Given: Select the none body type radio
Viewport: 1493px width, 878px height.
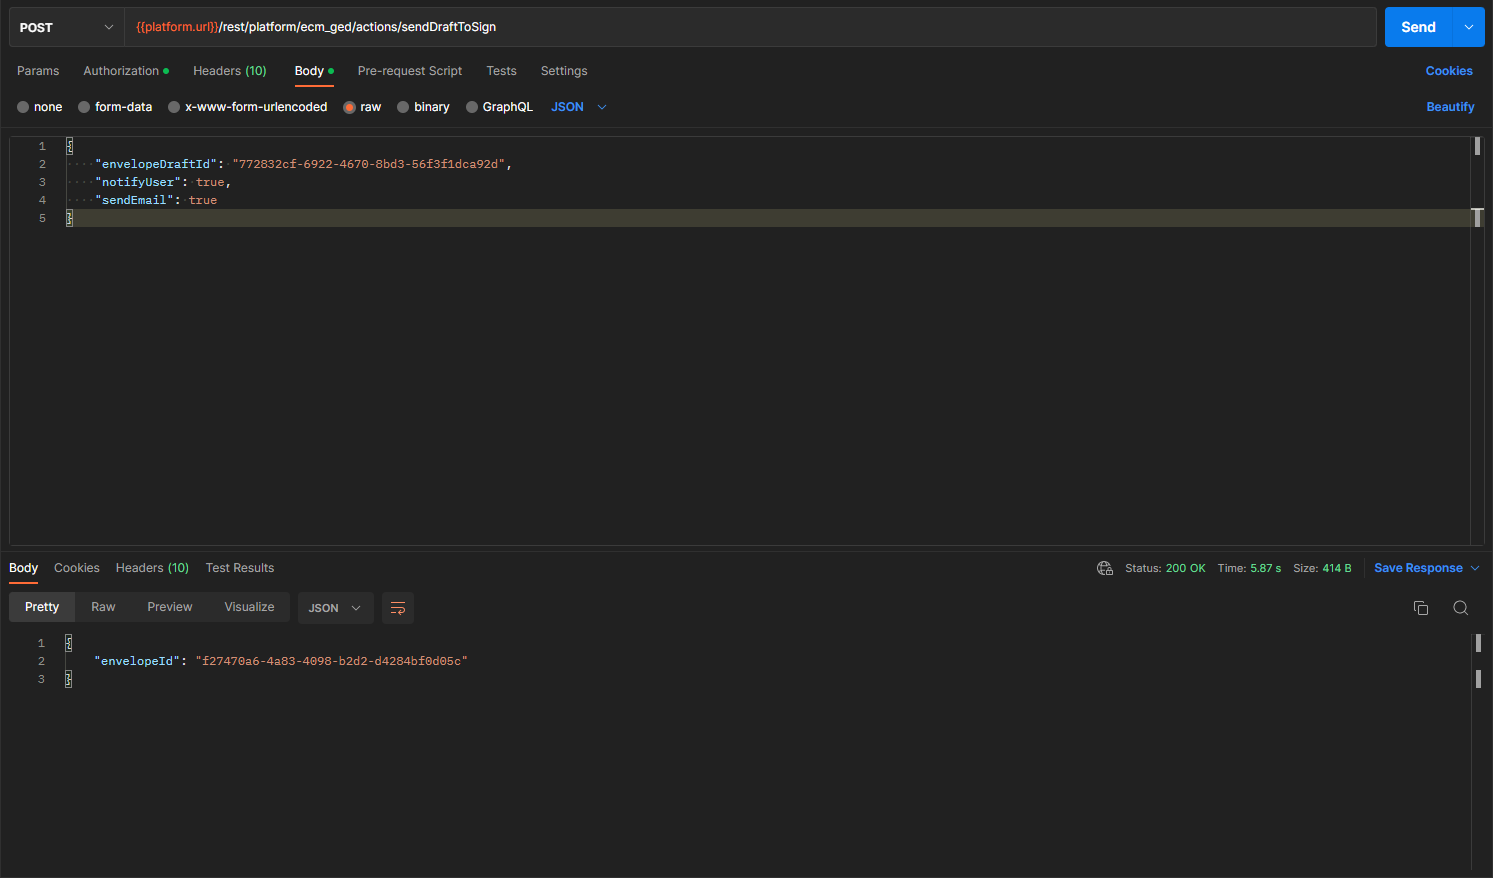Looking at the screenshot, I should 23,107.
